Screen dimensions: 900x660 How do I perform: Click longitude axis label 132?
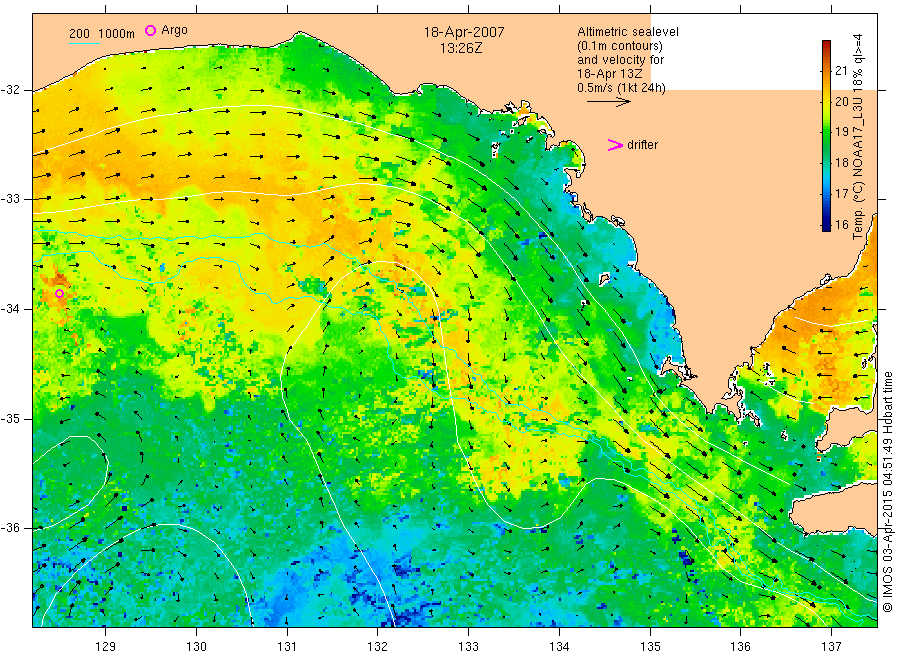click(x=378, y=647)
